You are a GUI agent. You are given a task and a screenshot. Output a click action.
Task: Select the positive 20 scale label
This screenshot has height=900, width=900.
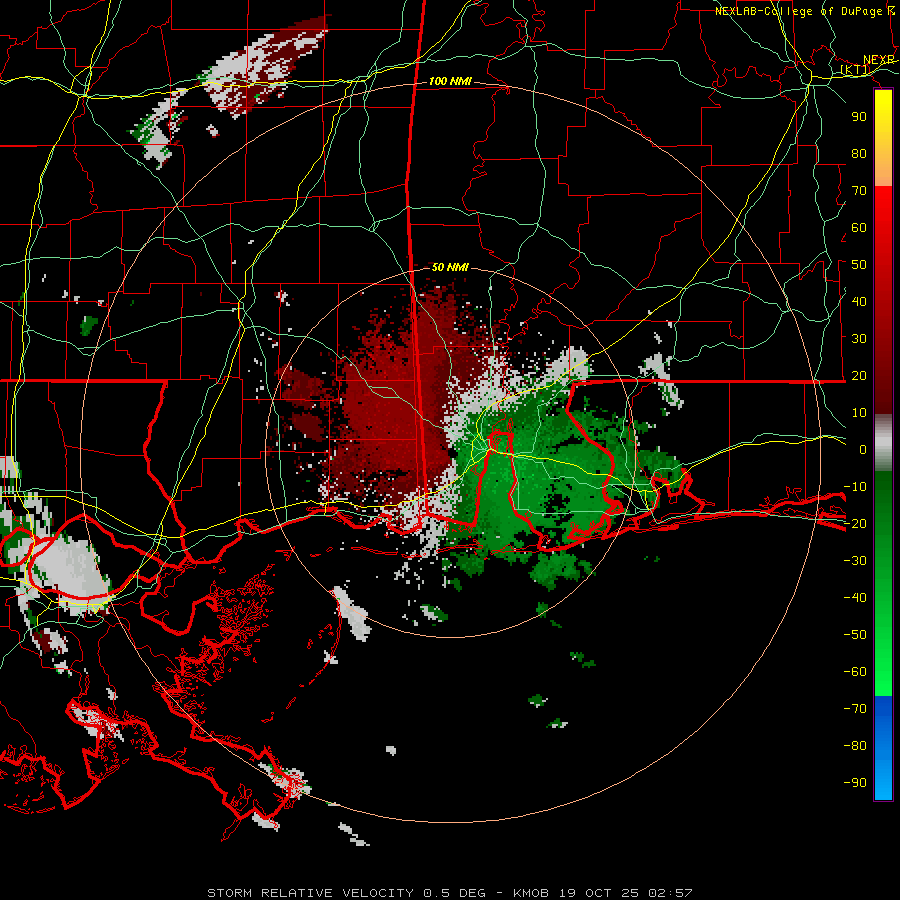click(x=859, y=376)
